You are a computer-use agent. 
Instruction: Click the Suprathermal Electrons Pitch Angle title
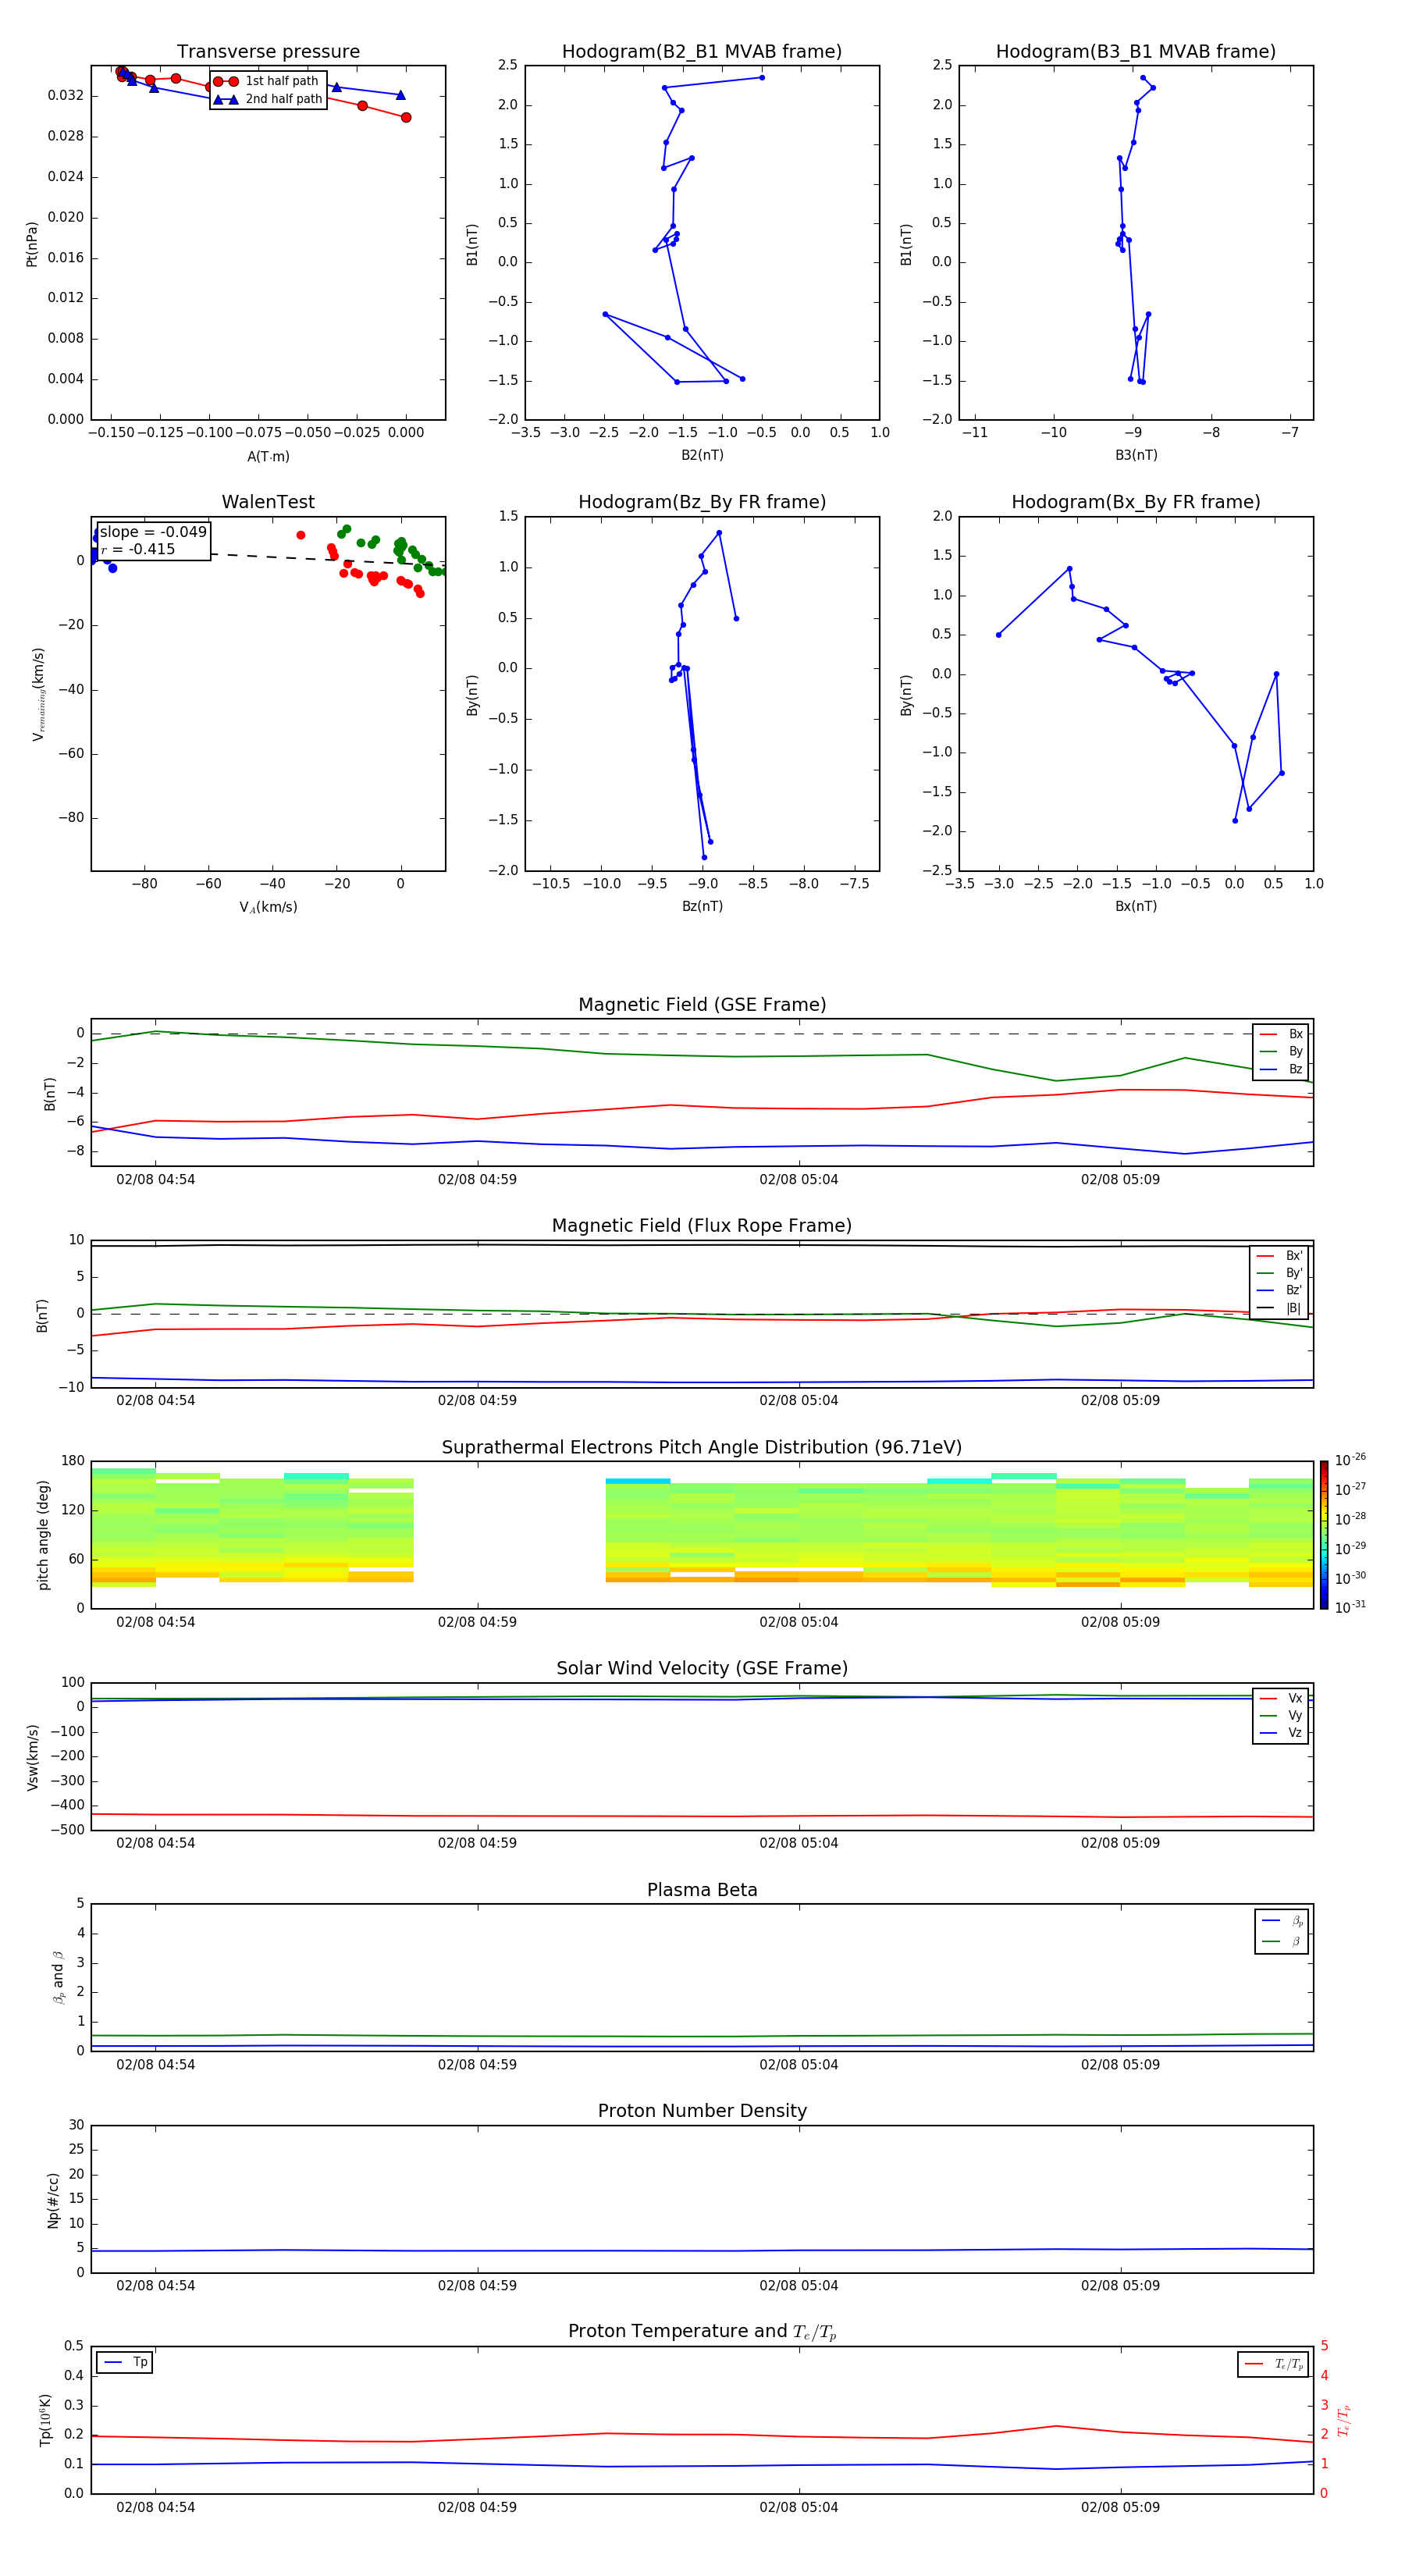point(702,1447)
